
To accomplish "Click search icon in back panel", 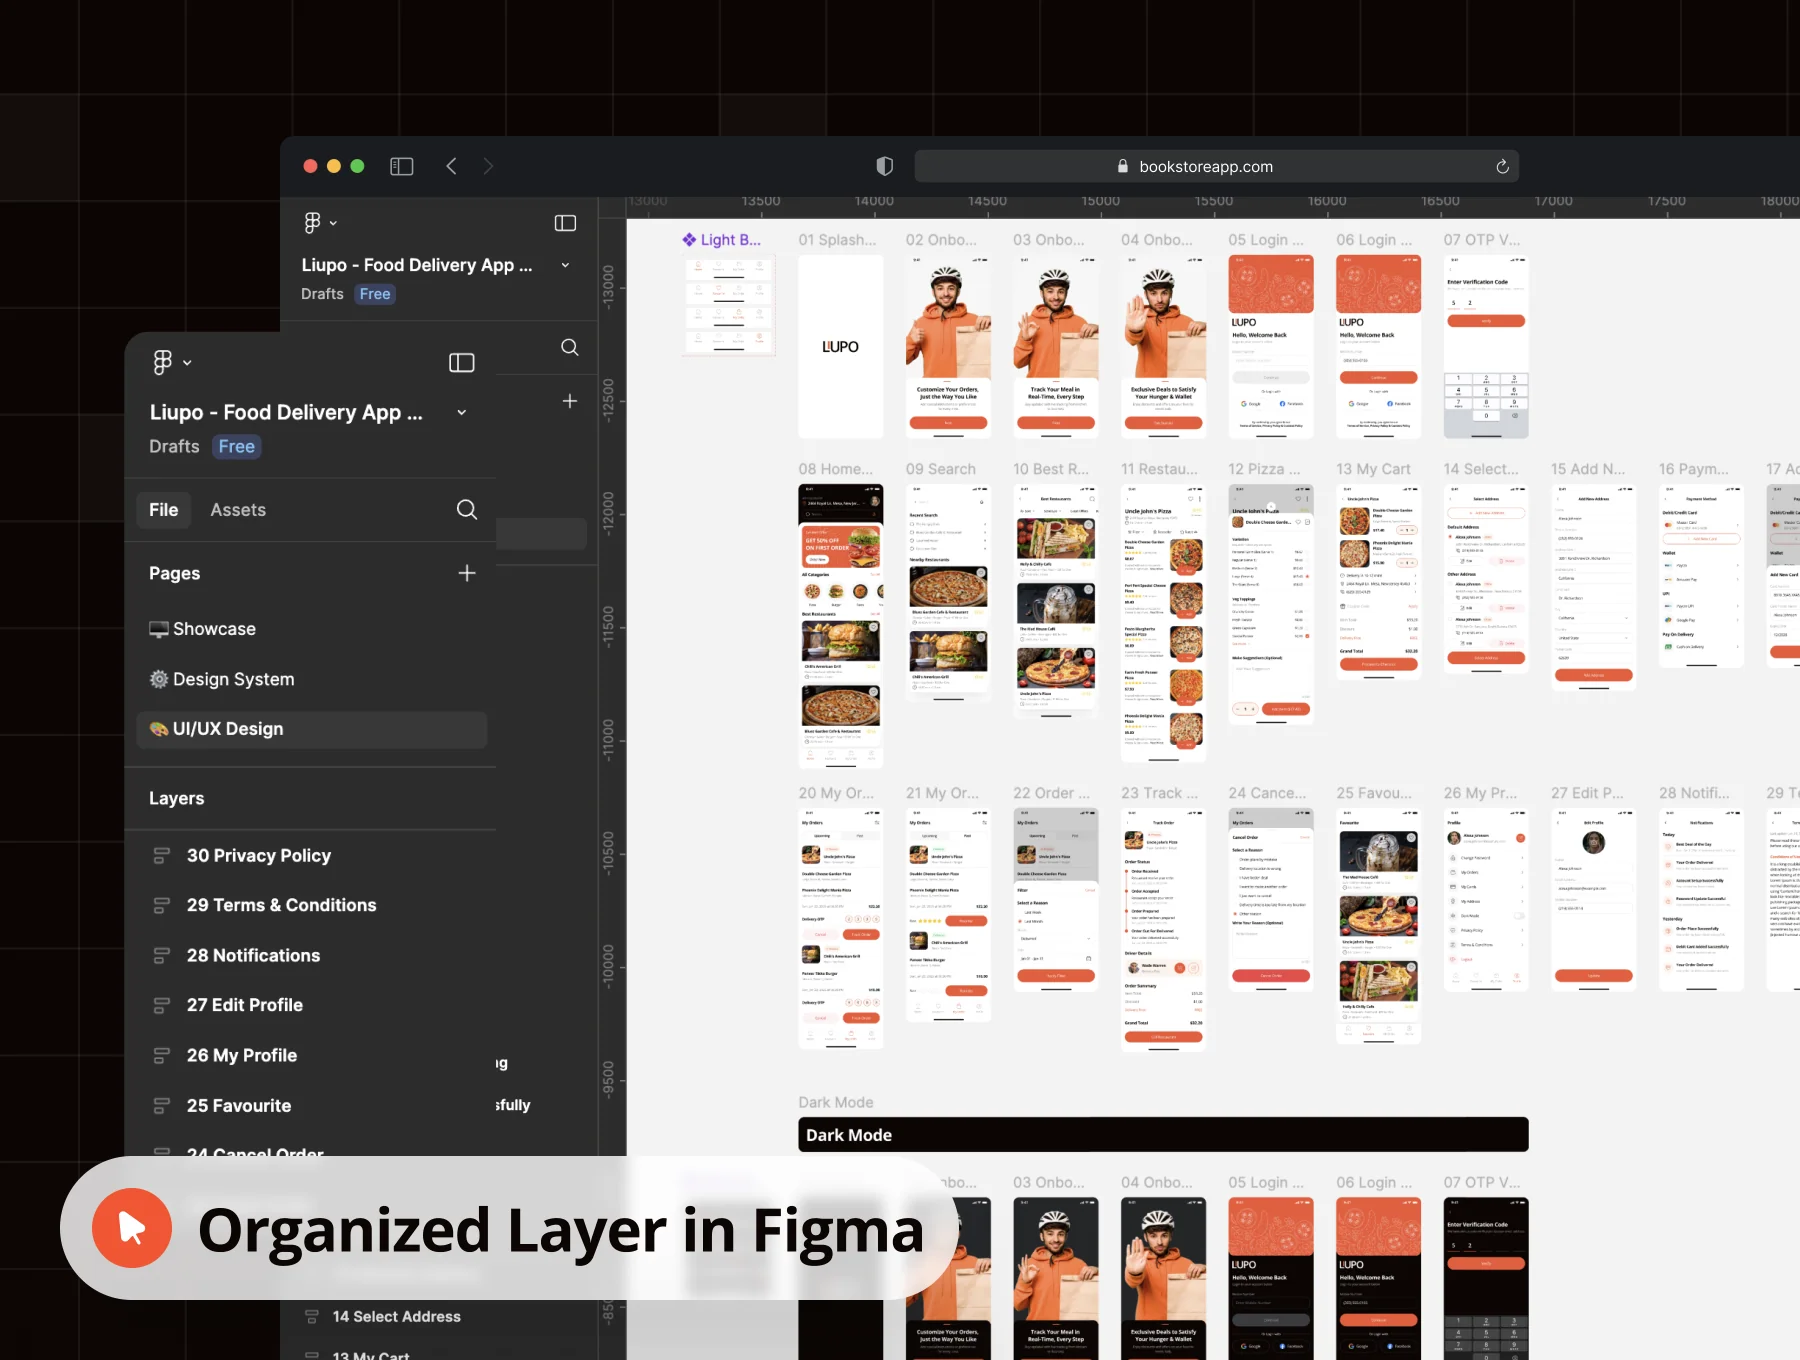I will coord(569,347).
